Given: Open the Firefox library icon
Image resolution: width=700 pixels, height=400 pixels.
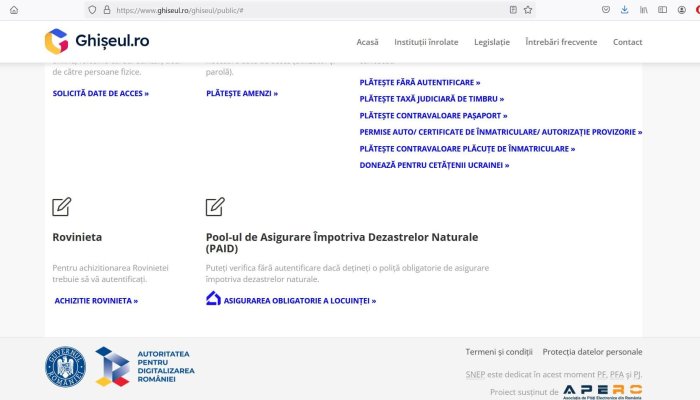Looking at the screenshot, I should 643,10.
